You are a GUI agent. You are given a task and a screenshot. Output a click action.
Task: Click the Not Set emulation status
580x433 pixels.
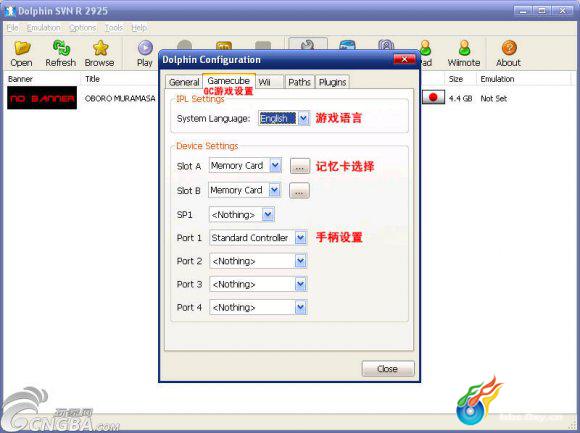click(x=493, y=98)
